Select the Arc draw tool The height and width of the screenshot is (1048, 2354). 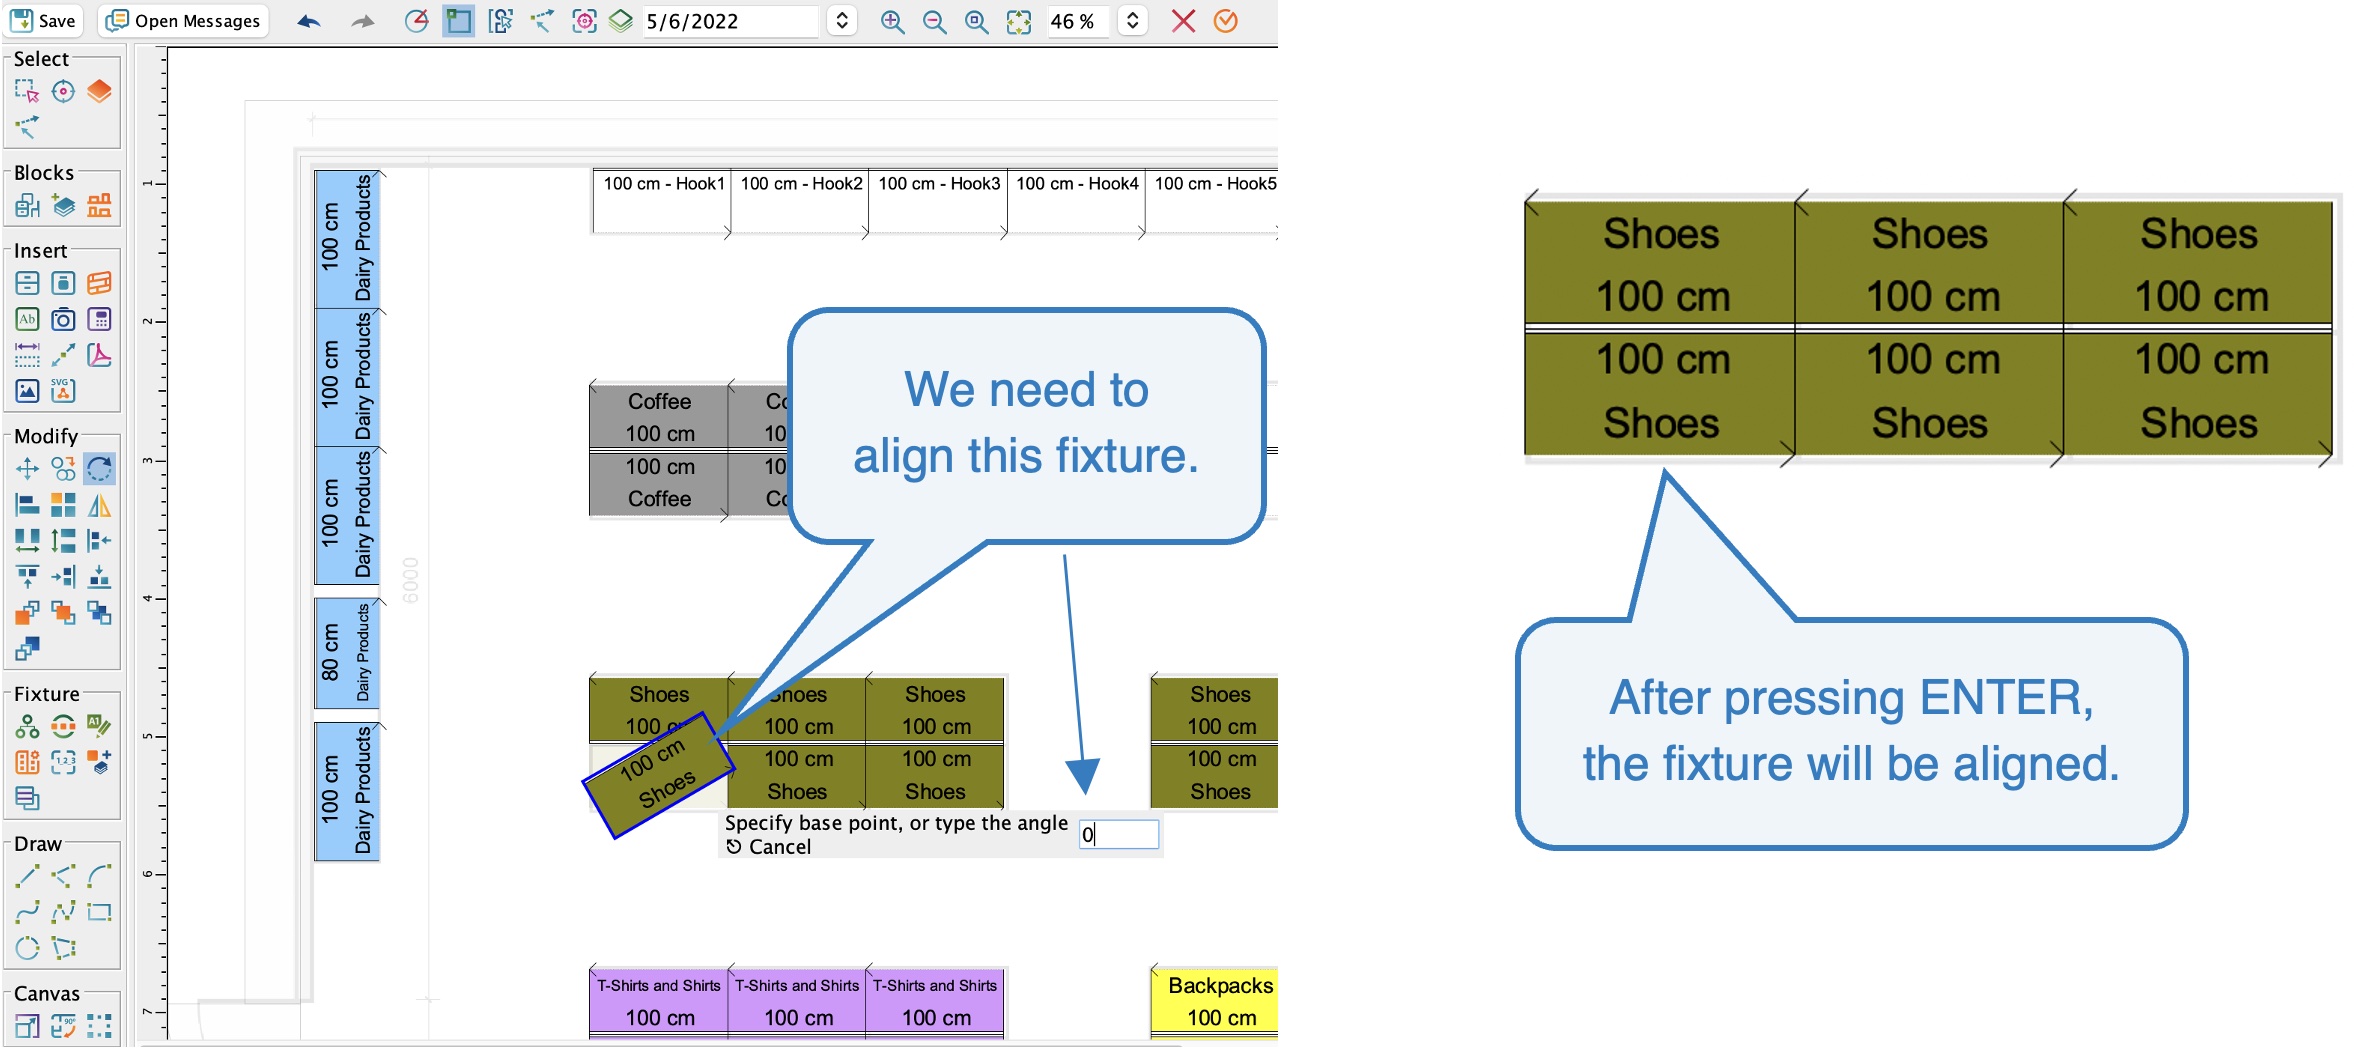[99, 877]
